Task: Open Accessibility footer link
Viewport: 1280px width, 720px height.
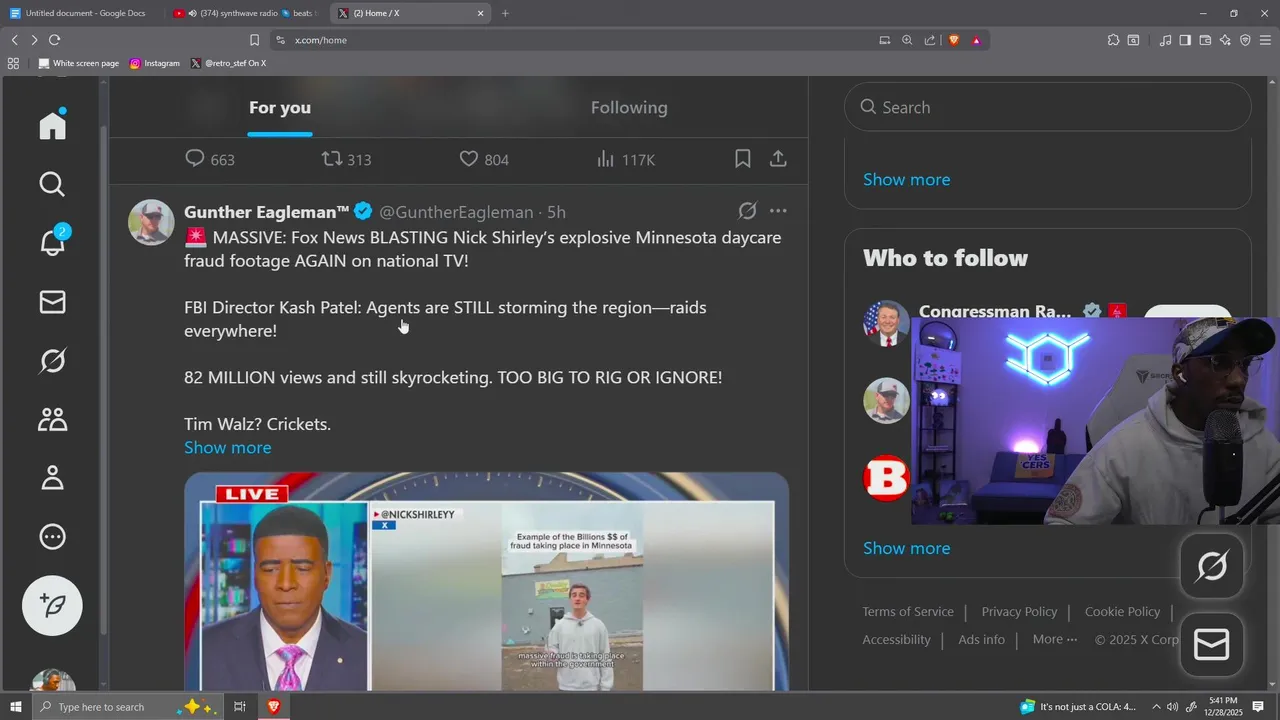Action: (896, 639)
